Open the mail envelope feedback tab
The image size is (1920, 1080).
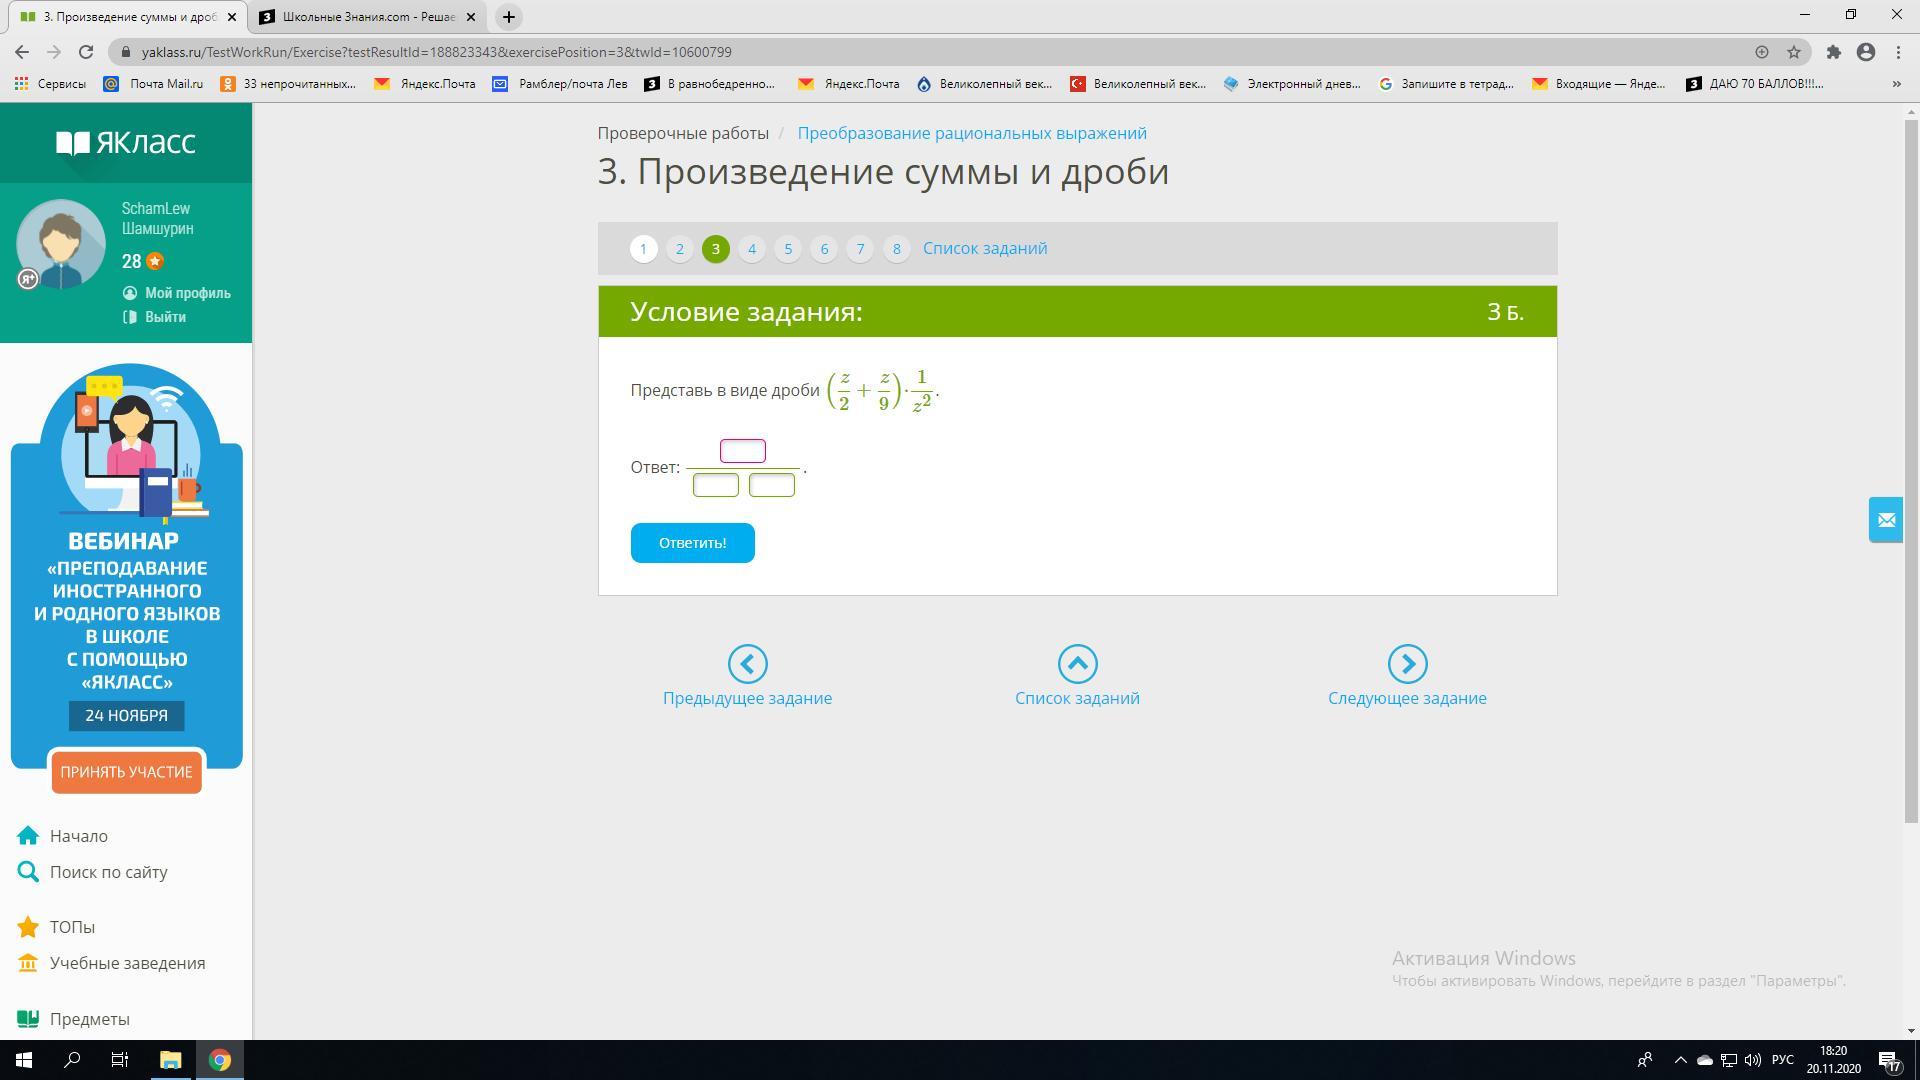pos(1886,520)
